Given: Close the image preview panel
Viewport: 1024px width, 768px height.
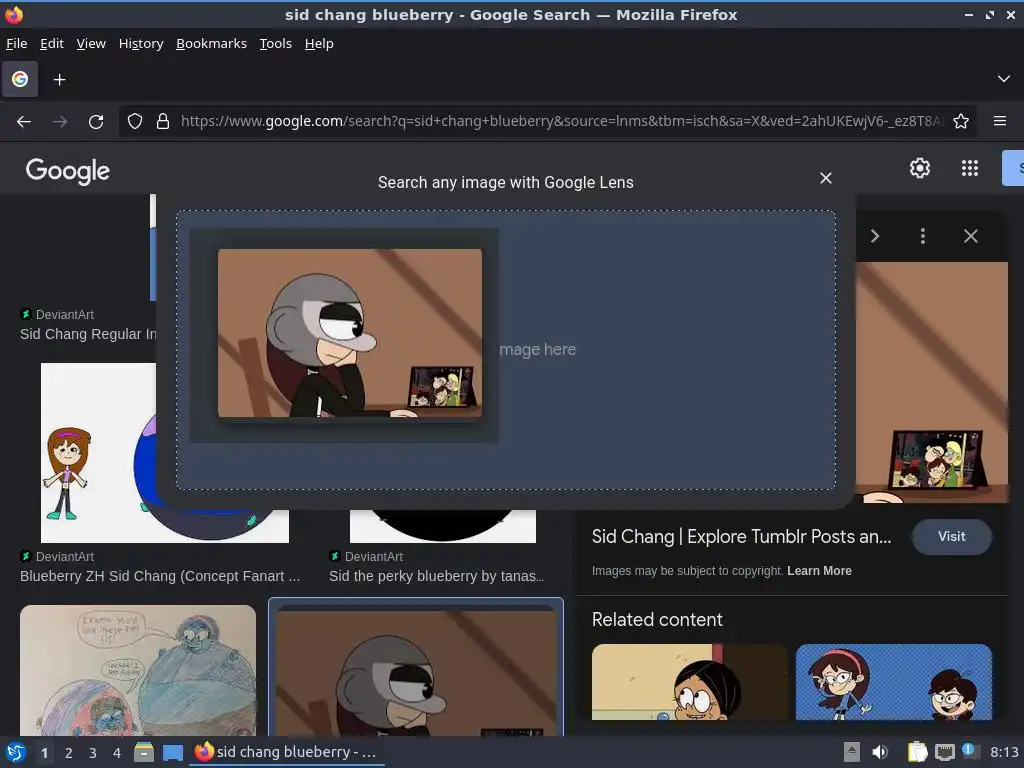Looking at the screenshot, I should pyautogui.click(x=971, y=236).
